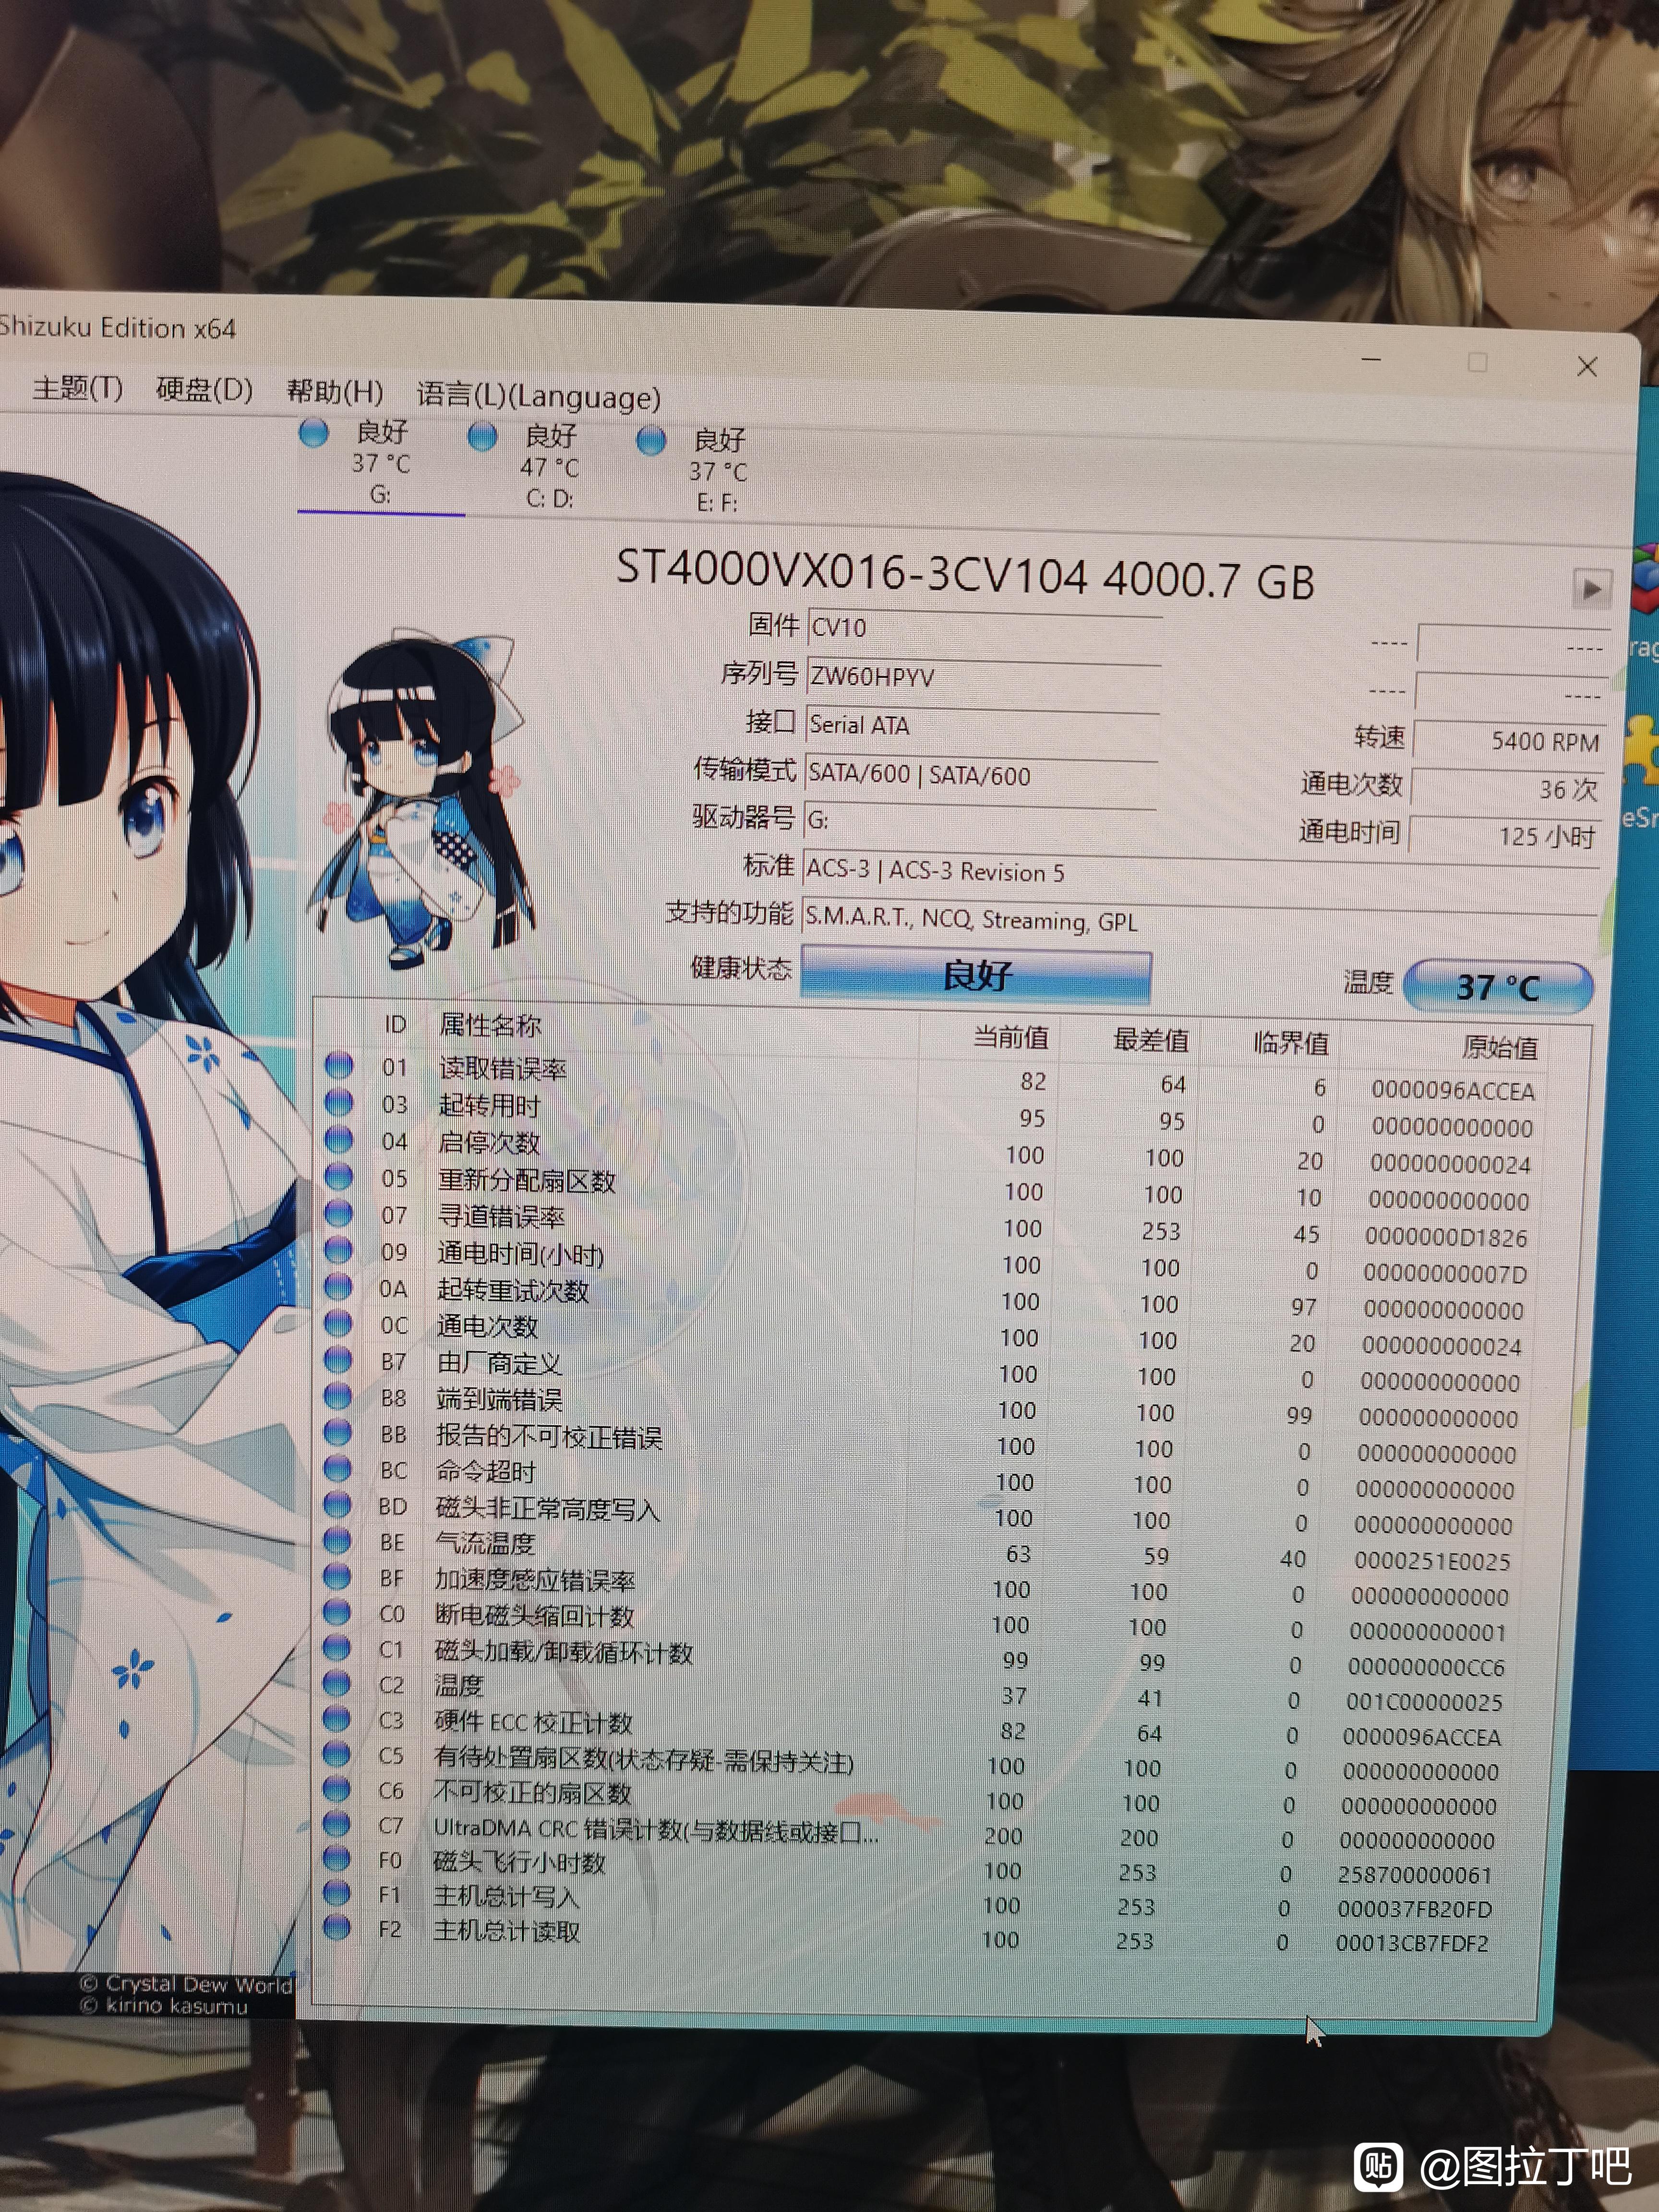The width and height of the screenshot is (1659, 2212).
Task: Click the status orb for C1 磁头加载/卸载循环计数
Action: (337, 1648)
